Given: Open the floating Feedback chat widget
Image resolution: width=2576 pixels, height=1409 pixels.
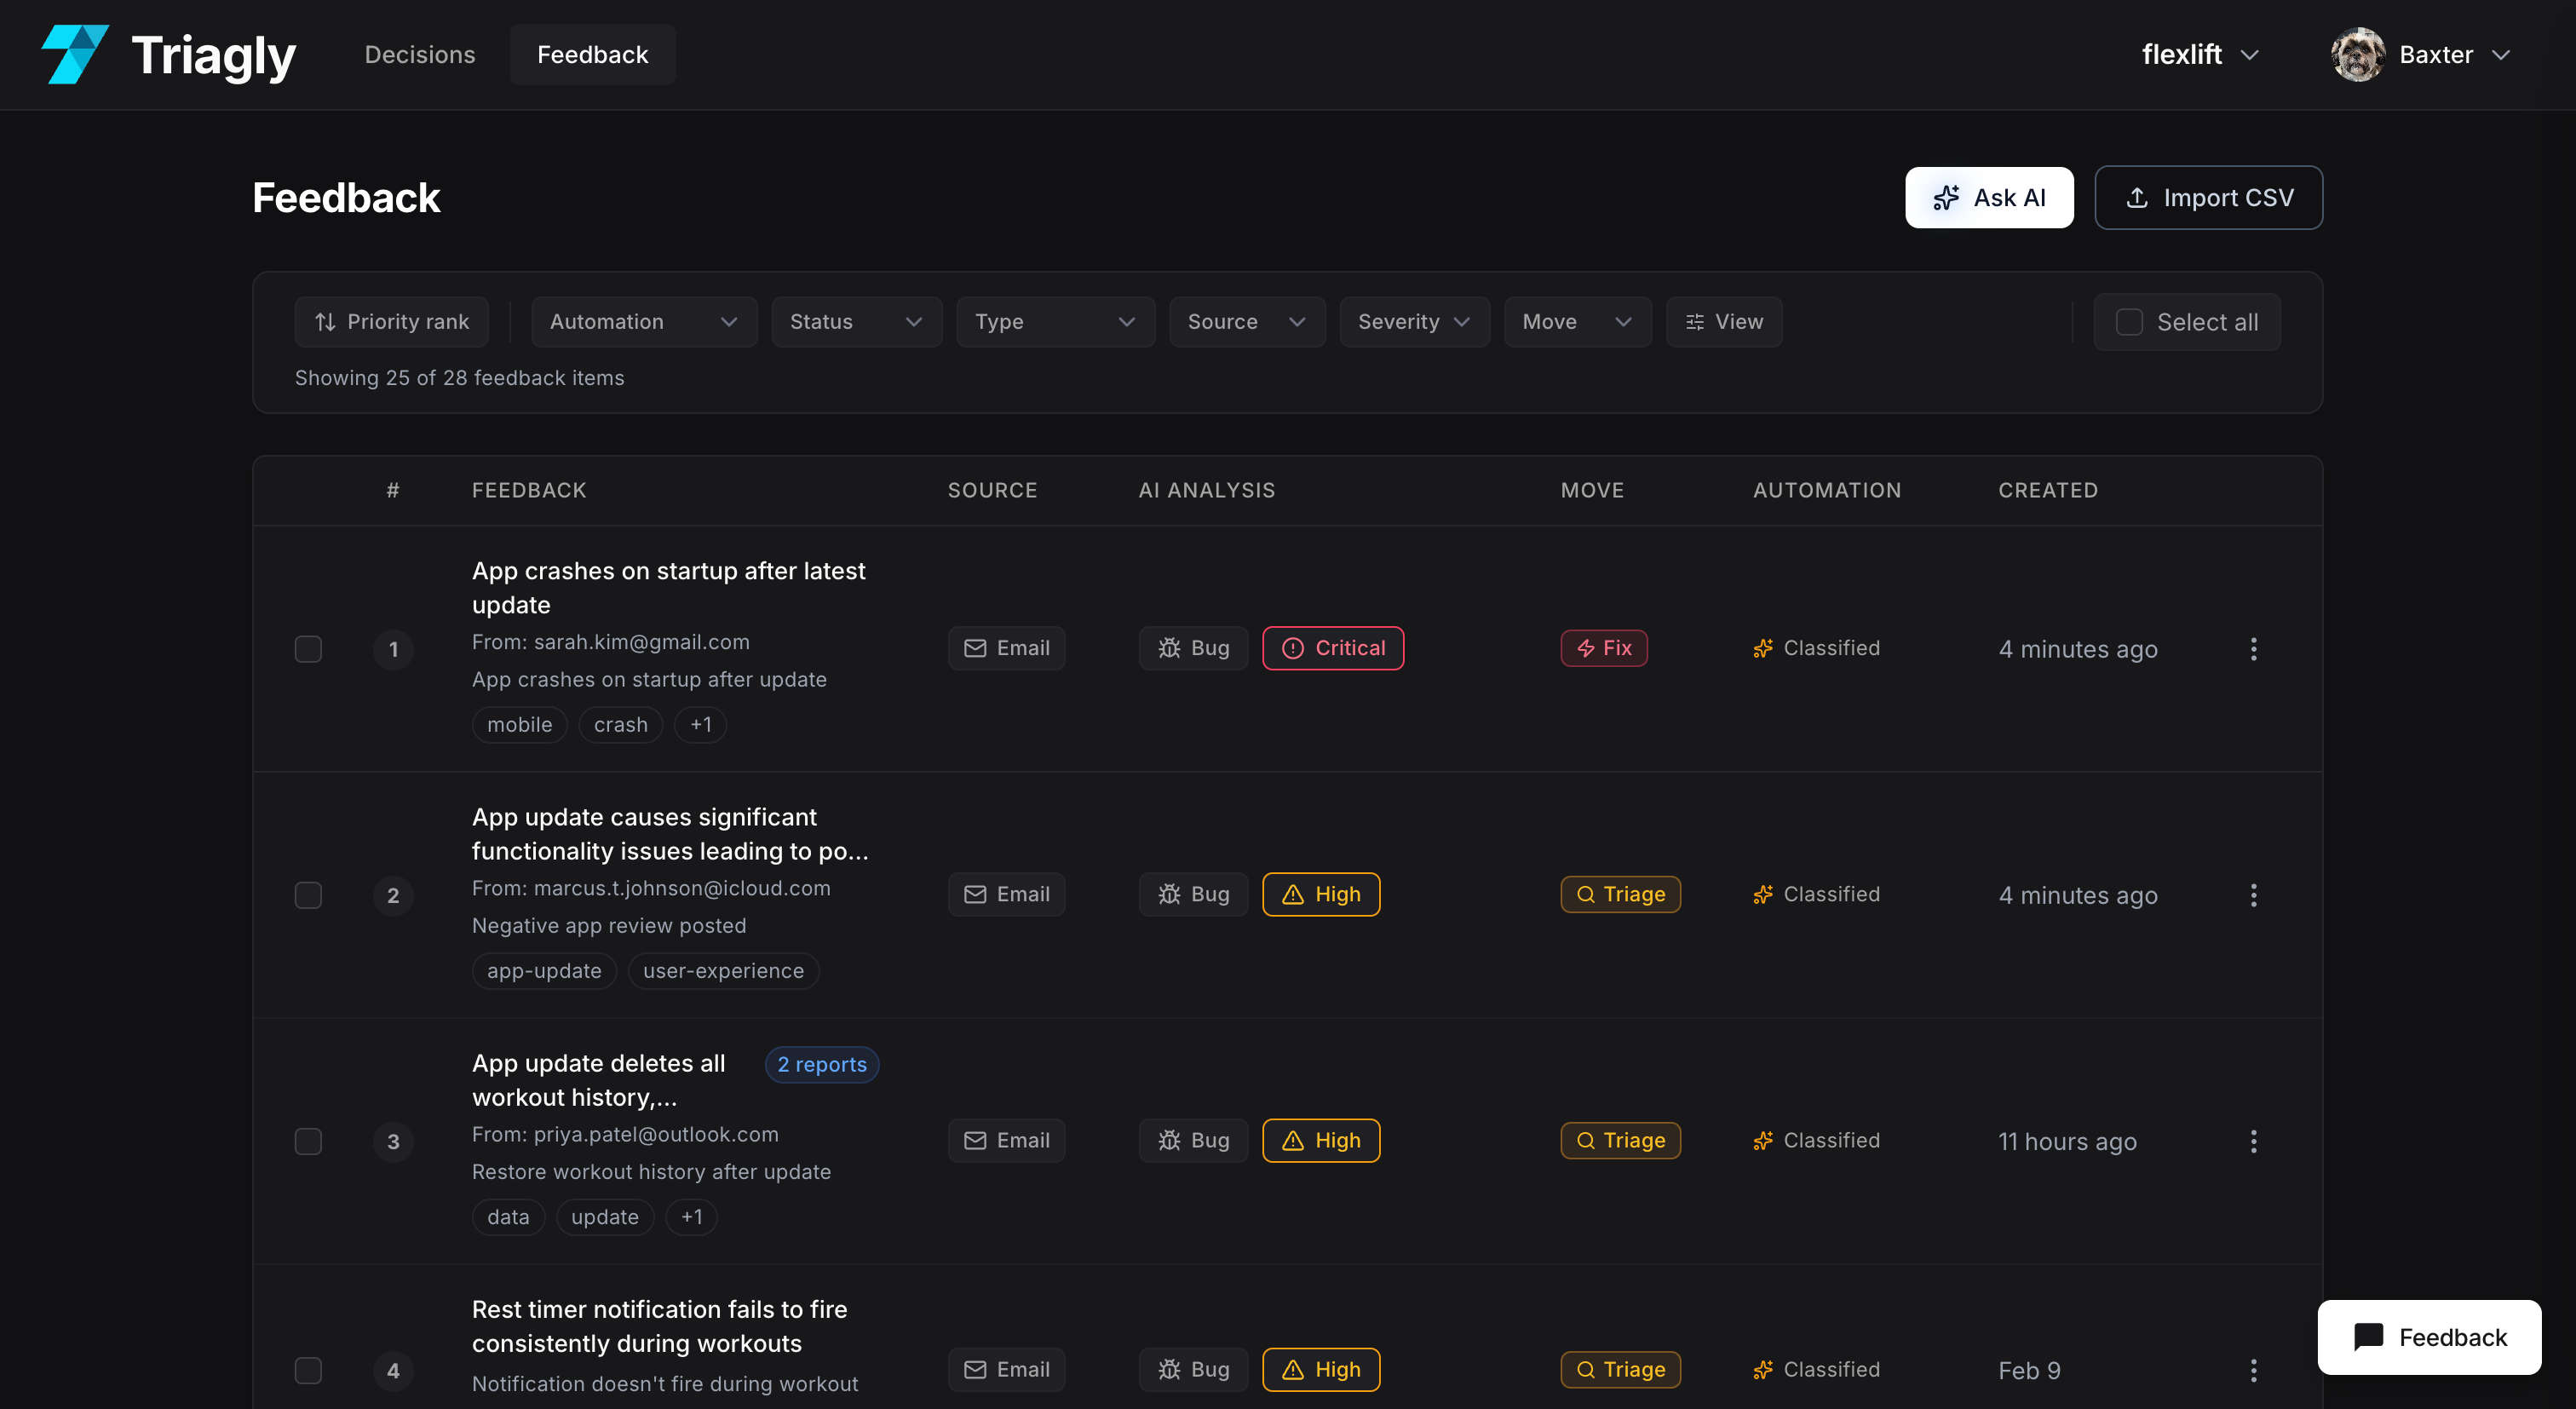Looking at the screenshot, I should [2429, 1337].
